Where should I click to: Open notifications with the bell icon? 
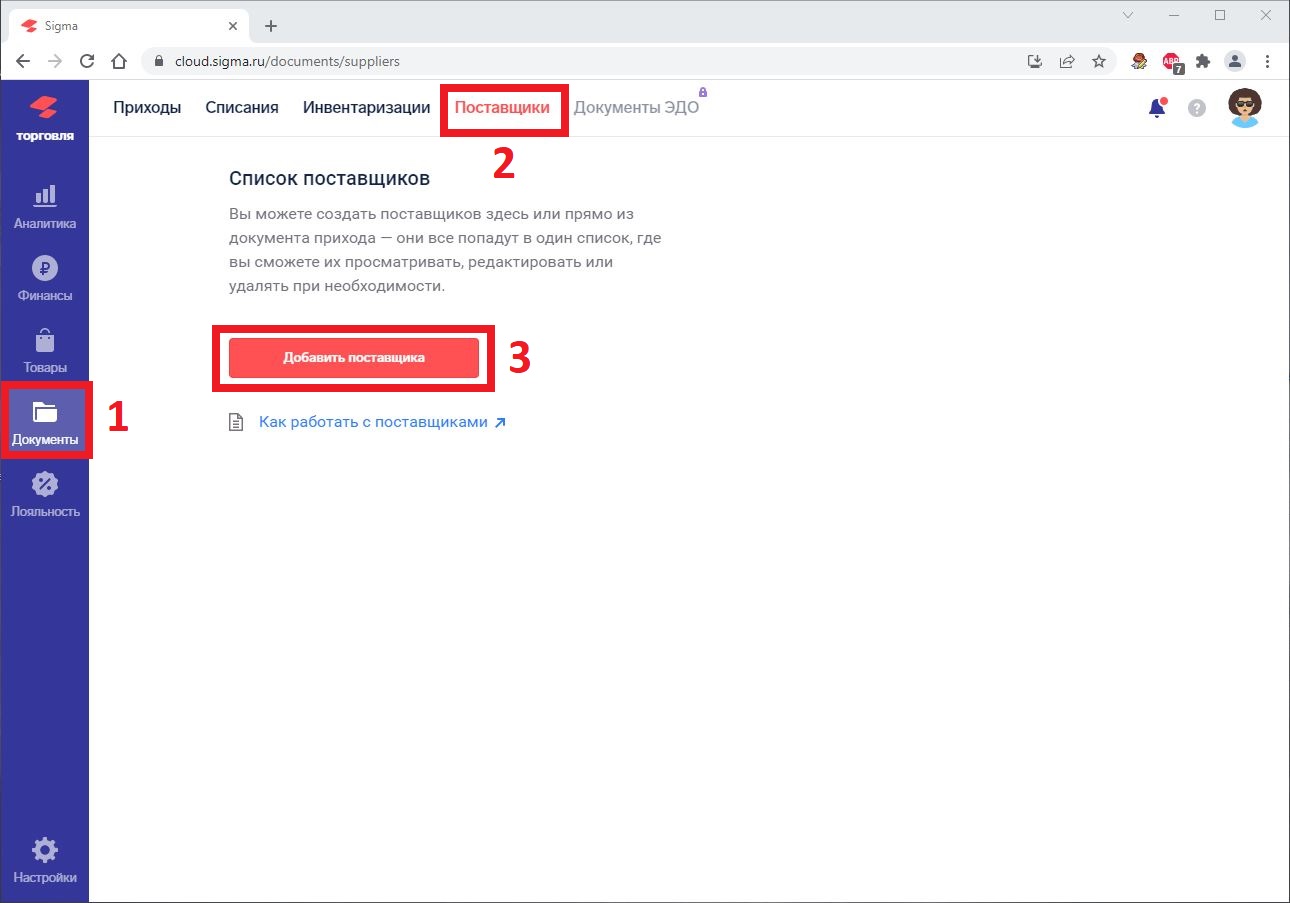[x=1156, y=107]
